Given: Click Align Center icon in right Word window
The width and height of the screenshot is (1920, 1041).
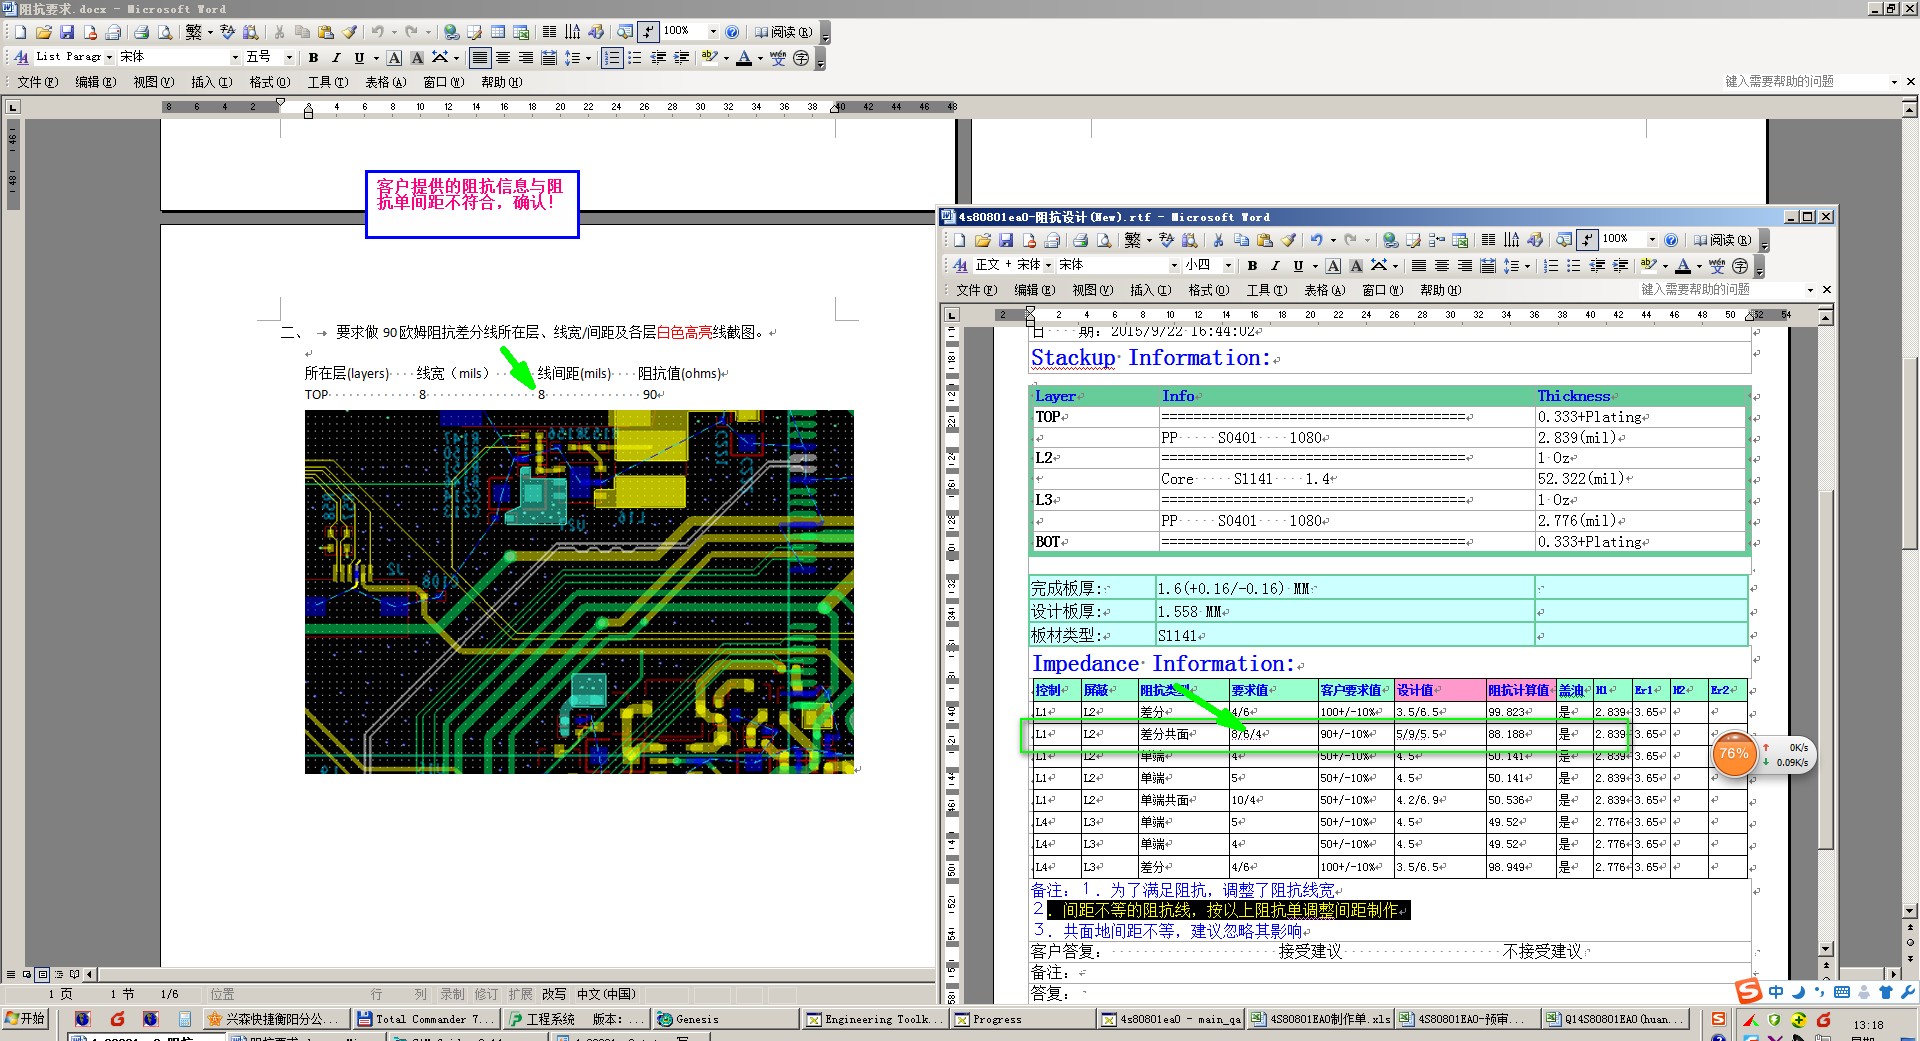Looking at the screenshot, I should 1441,266.
